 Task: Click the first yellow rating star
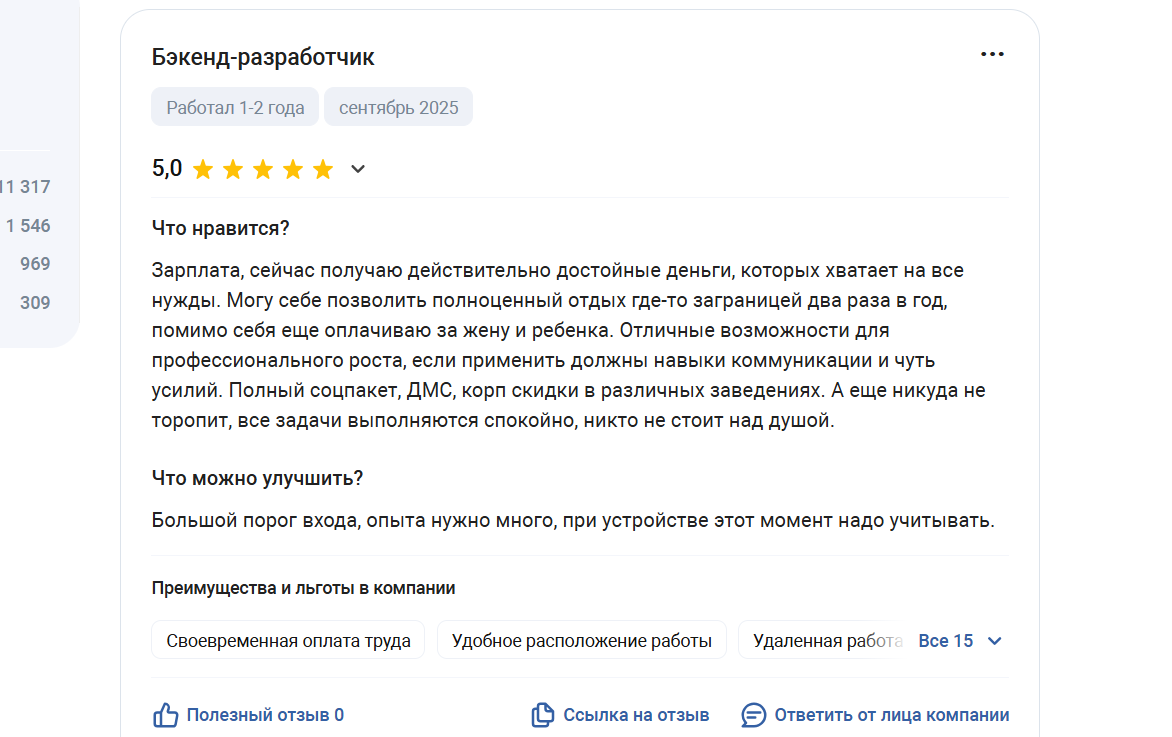coord(203,170)
